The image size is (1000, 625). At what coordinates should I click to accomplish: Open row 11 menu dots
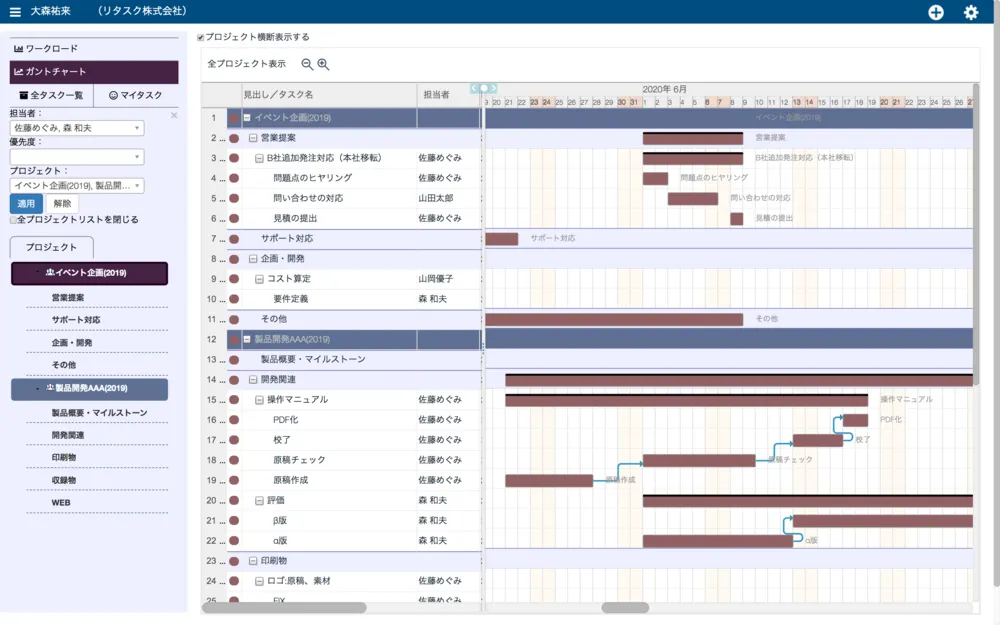tap(222, 320)
